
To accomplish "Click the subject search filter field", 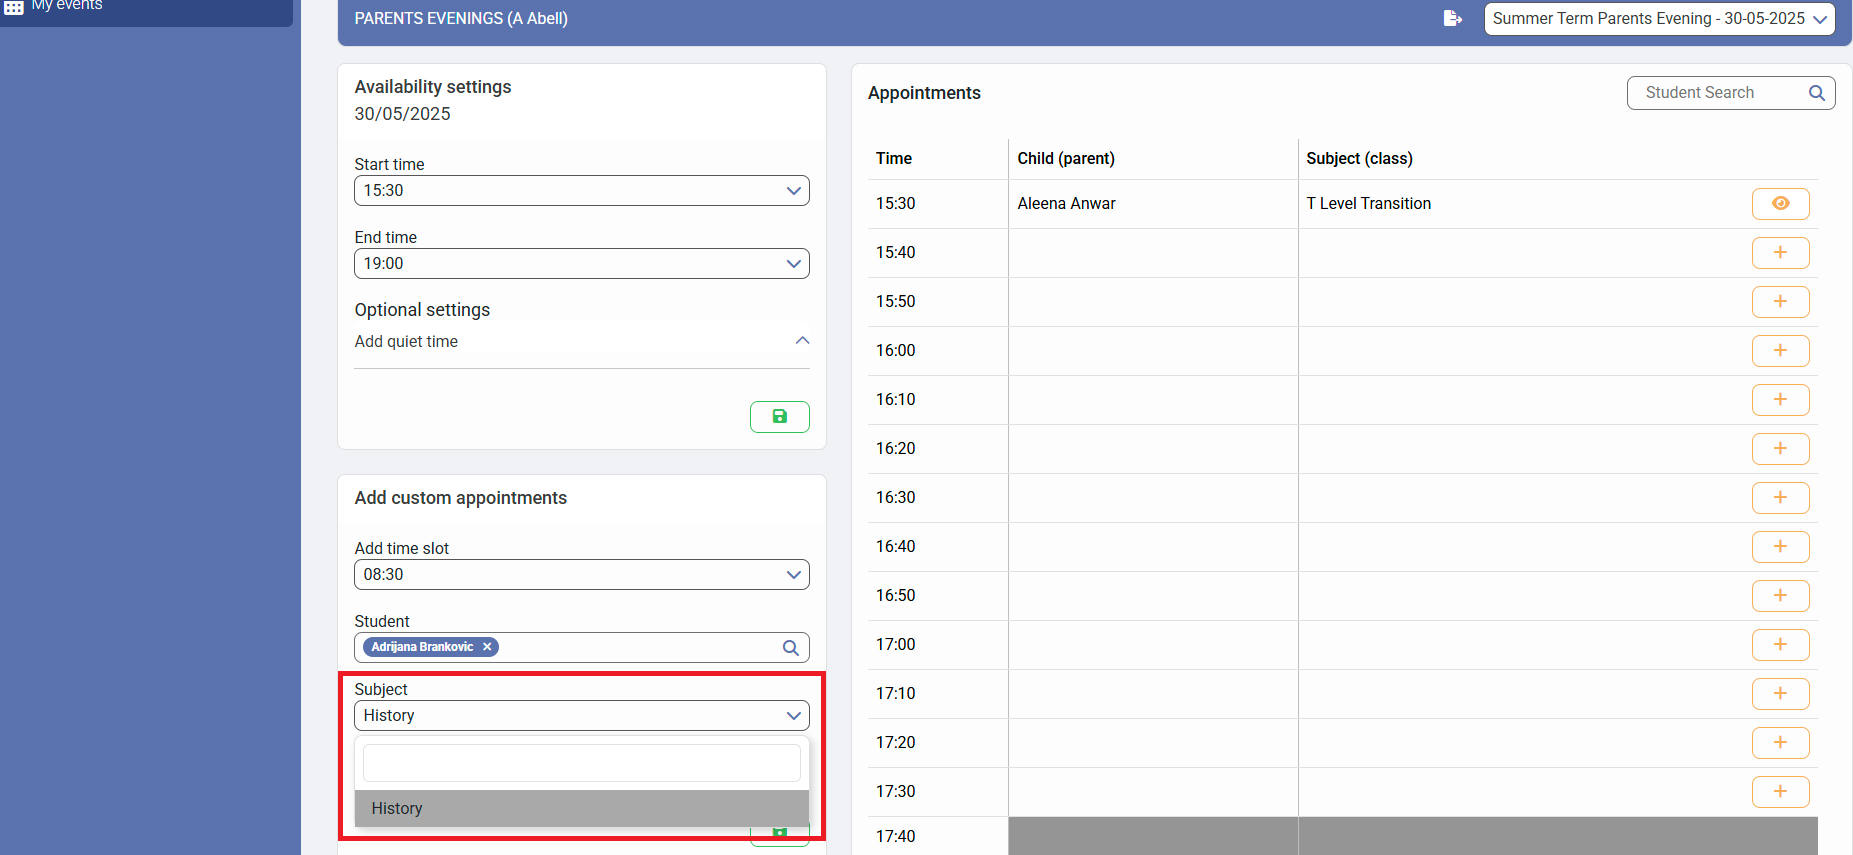I will pos(581,763).
